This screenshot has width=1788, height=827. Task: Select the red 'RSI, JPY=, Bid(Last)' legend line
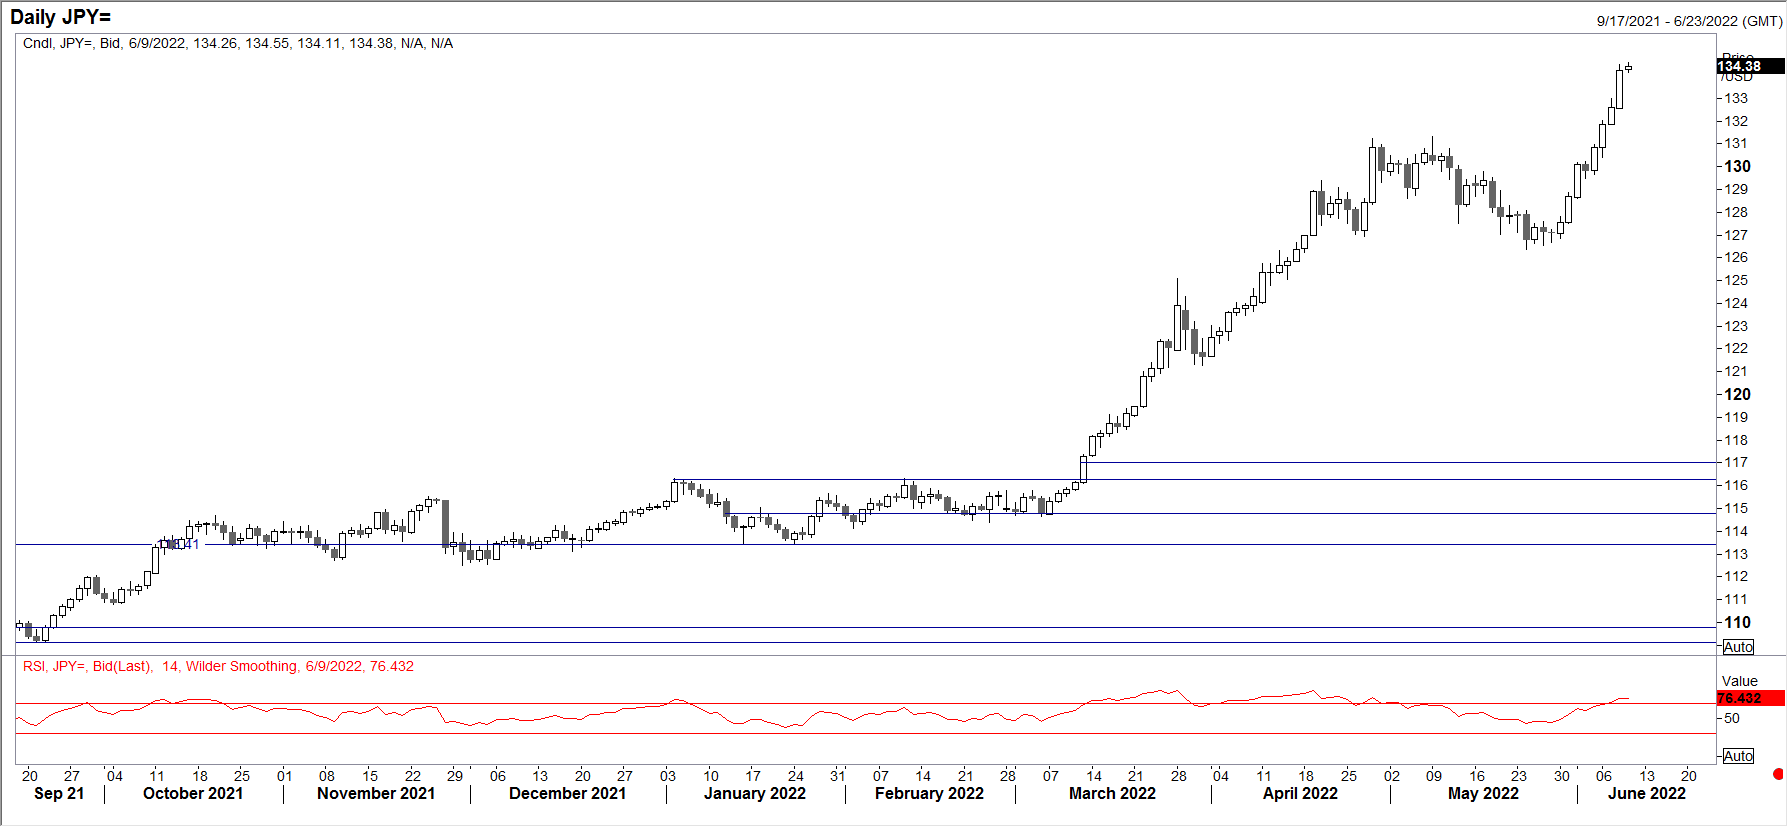(218, 666)
